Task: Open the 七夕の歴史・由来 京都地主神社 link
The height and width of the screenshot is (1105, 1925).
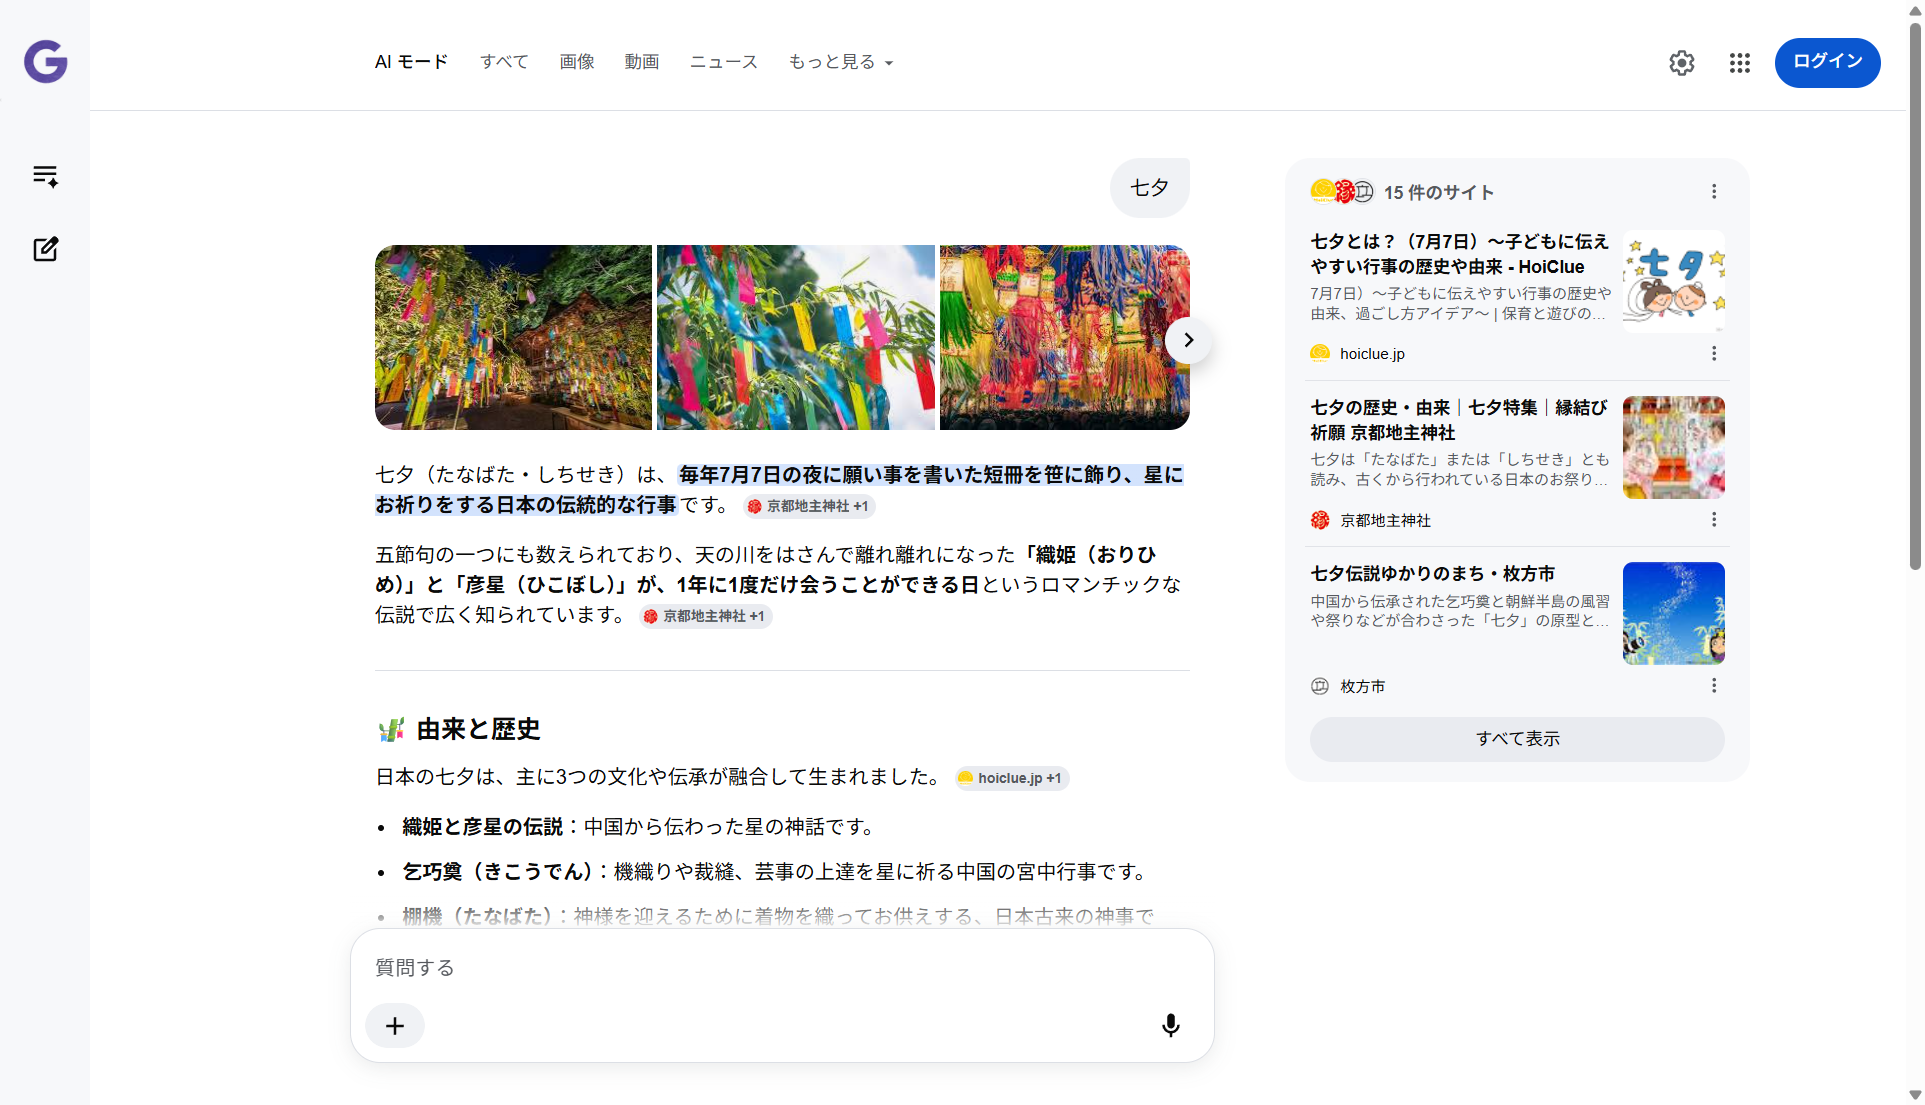Action: pos(1459,420)
